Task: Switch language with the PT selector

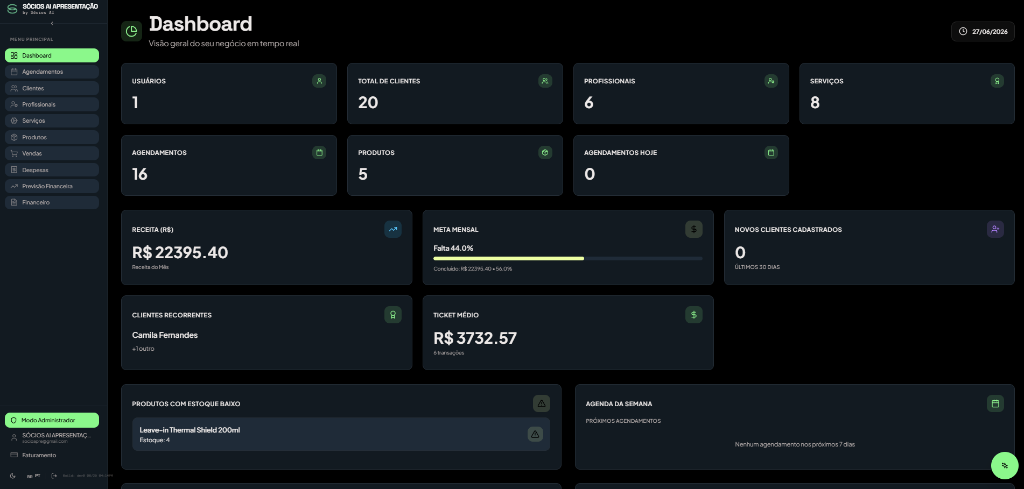Action: tap(34, 476)
